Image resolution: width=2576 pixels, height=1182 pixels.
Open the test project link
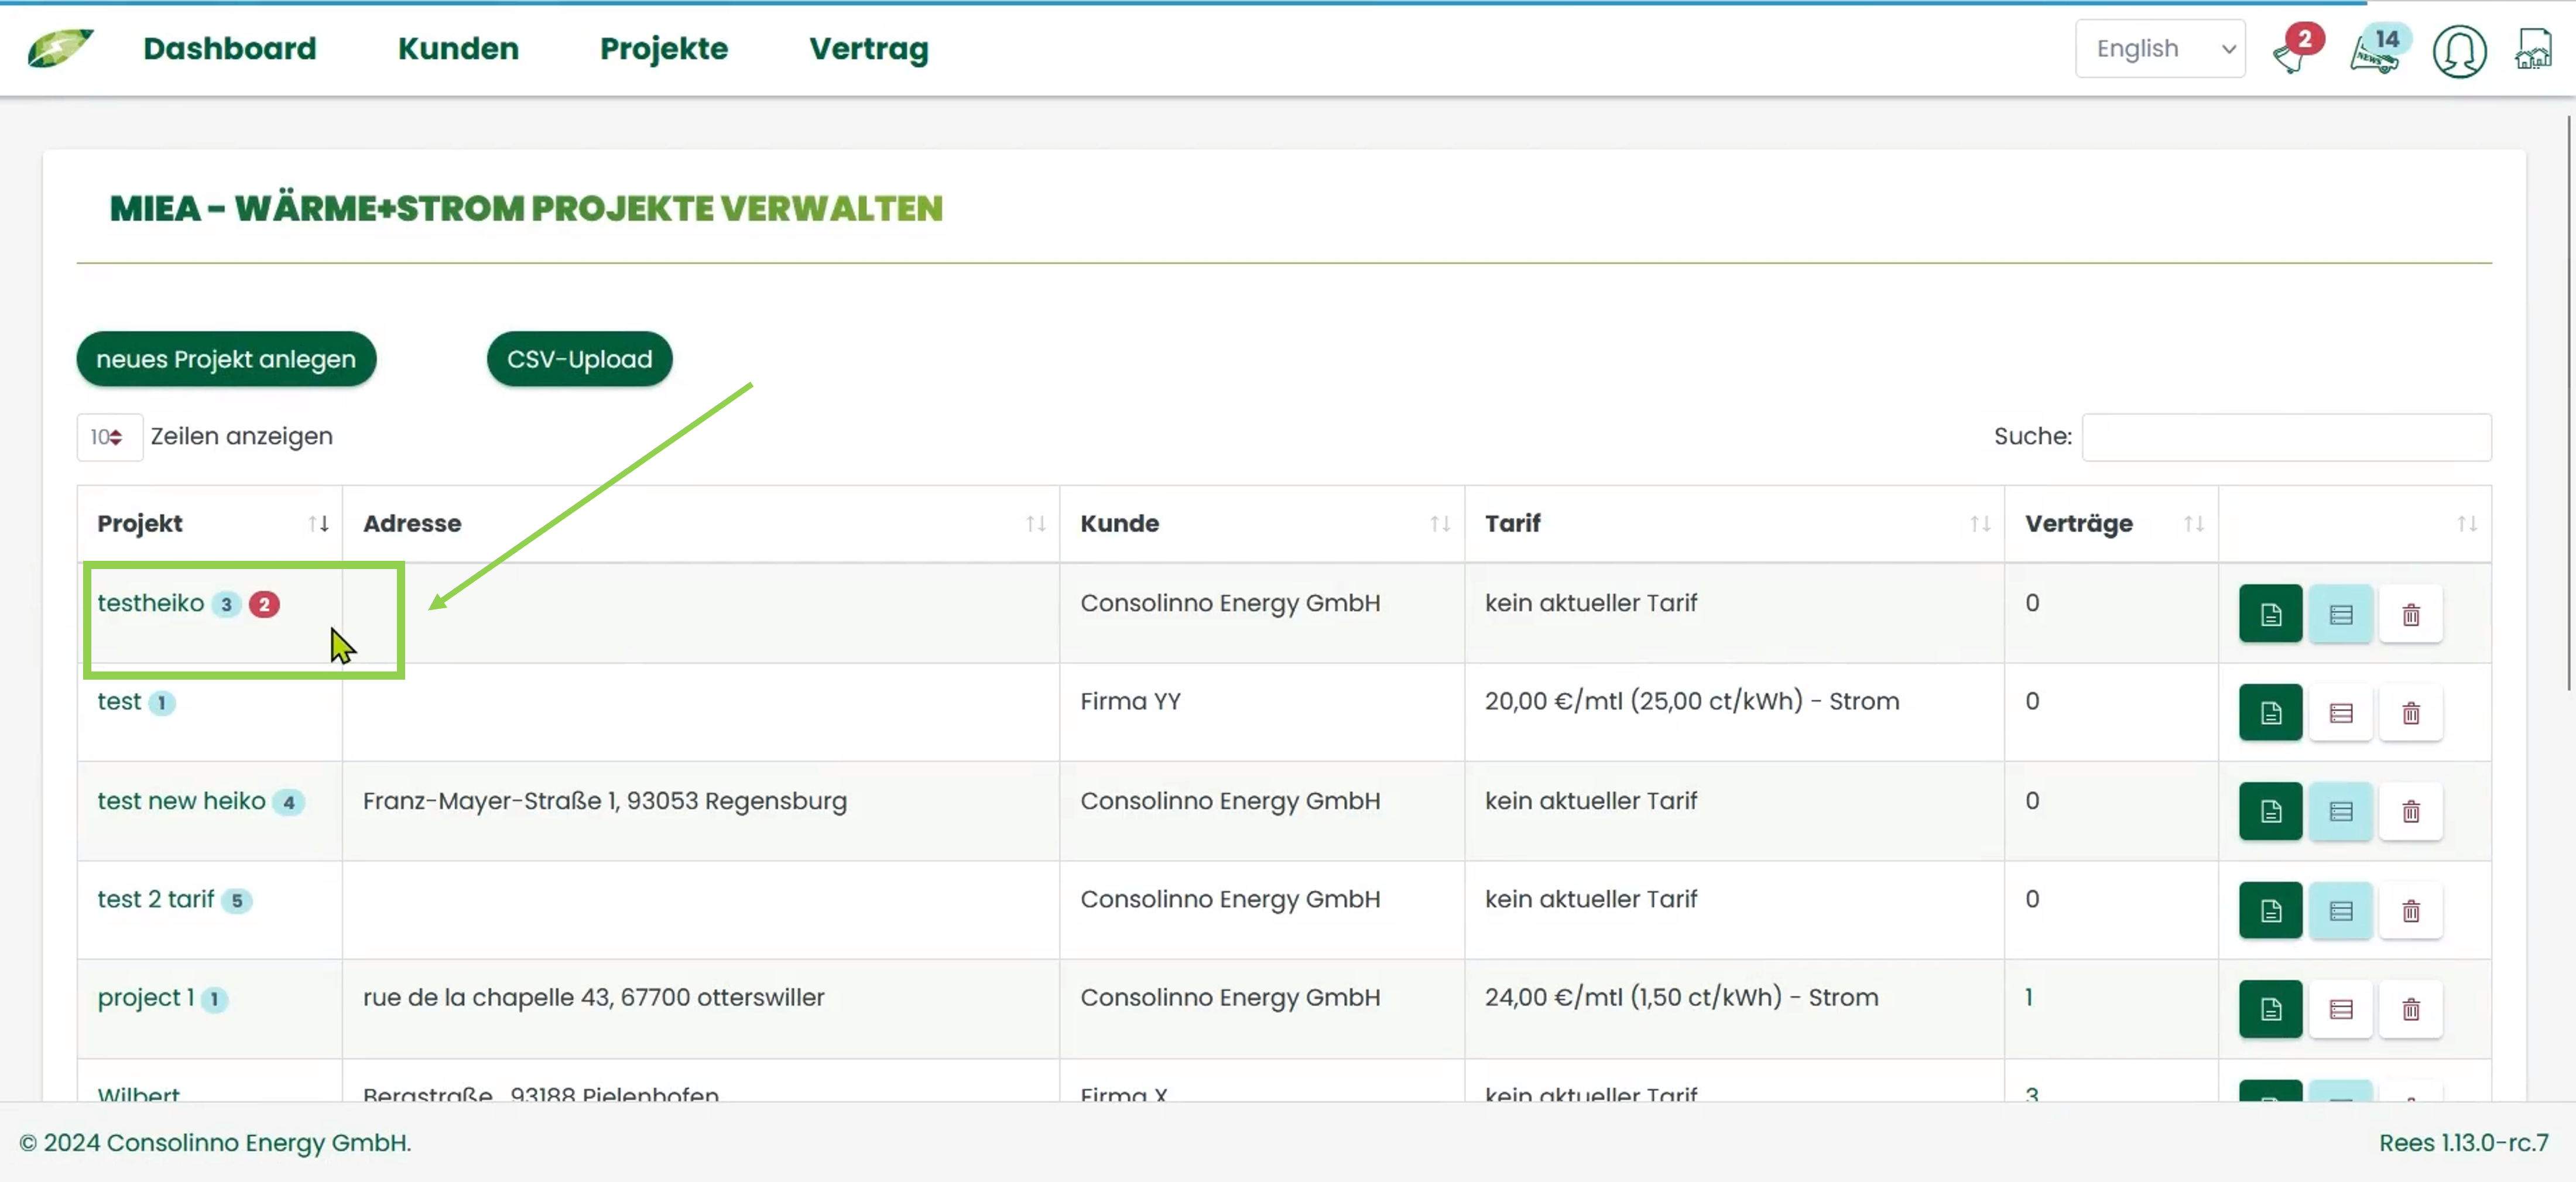coord(119,701)
